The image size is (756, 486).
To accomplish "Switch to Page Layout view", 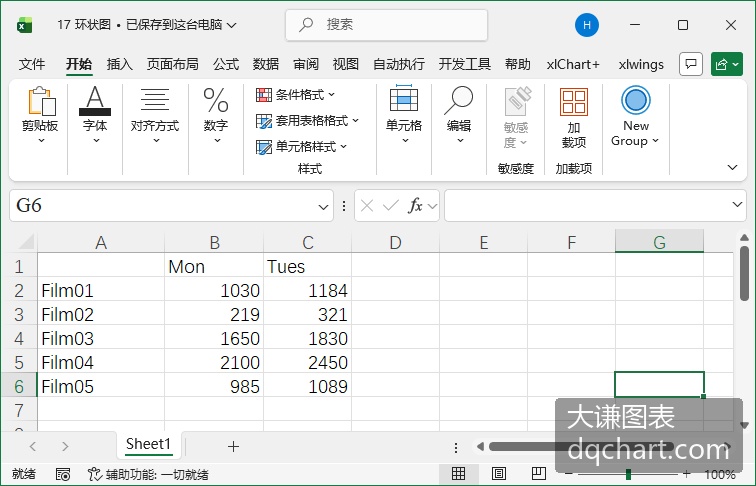I will pyautogui.click(x=499, y=473).
